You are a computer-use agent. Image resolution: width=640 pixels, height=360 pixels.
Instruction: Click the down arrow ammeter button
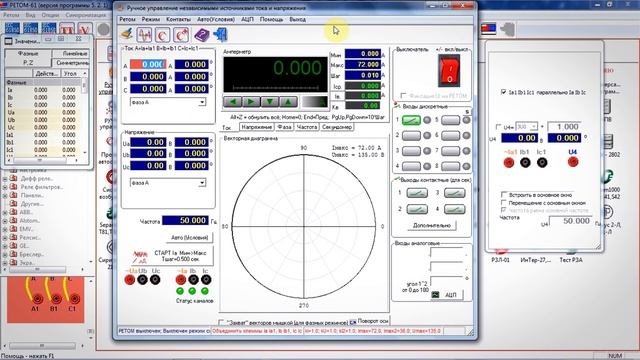click(269, 101)
